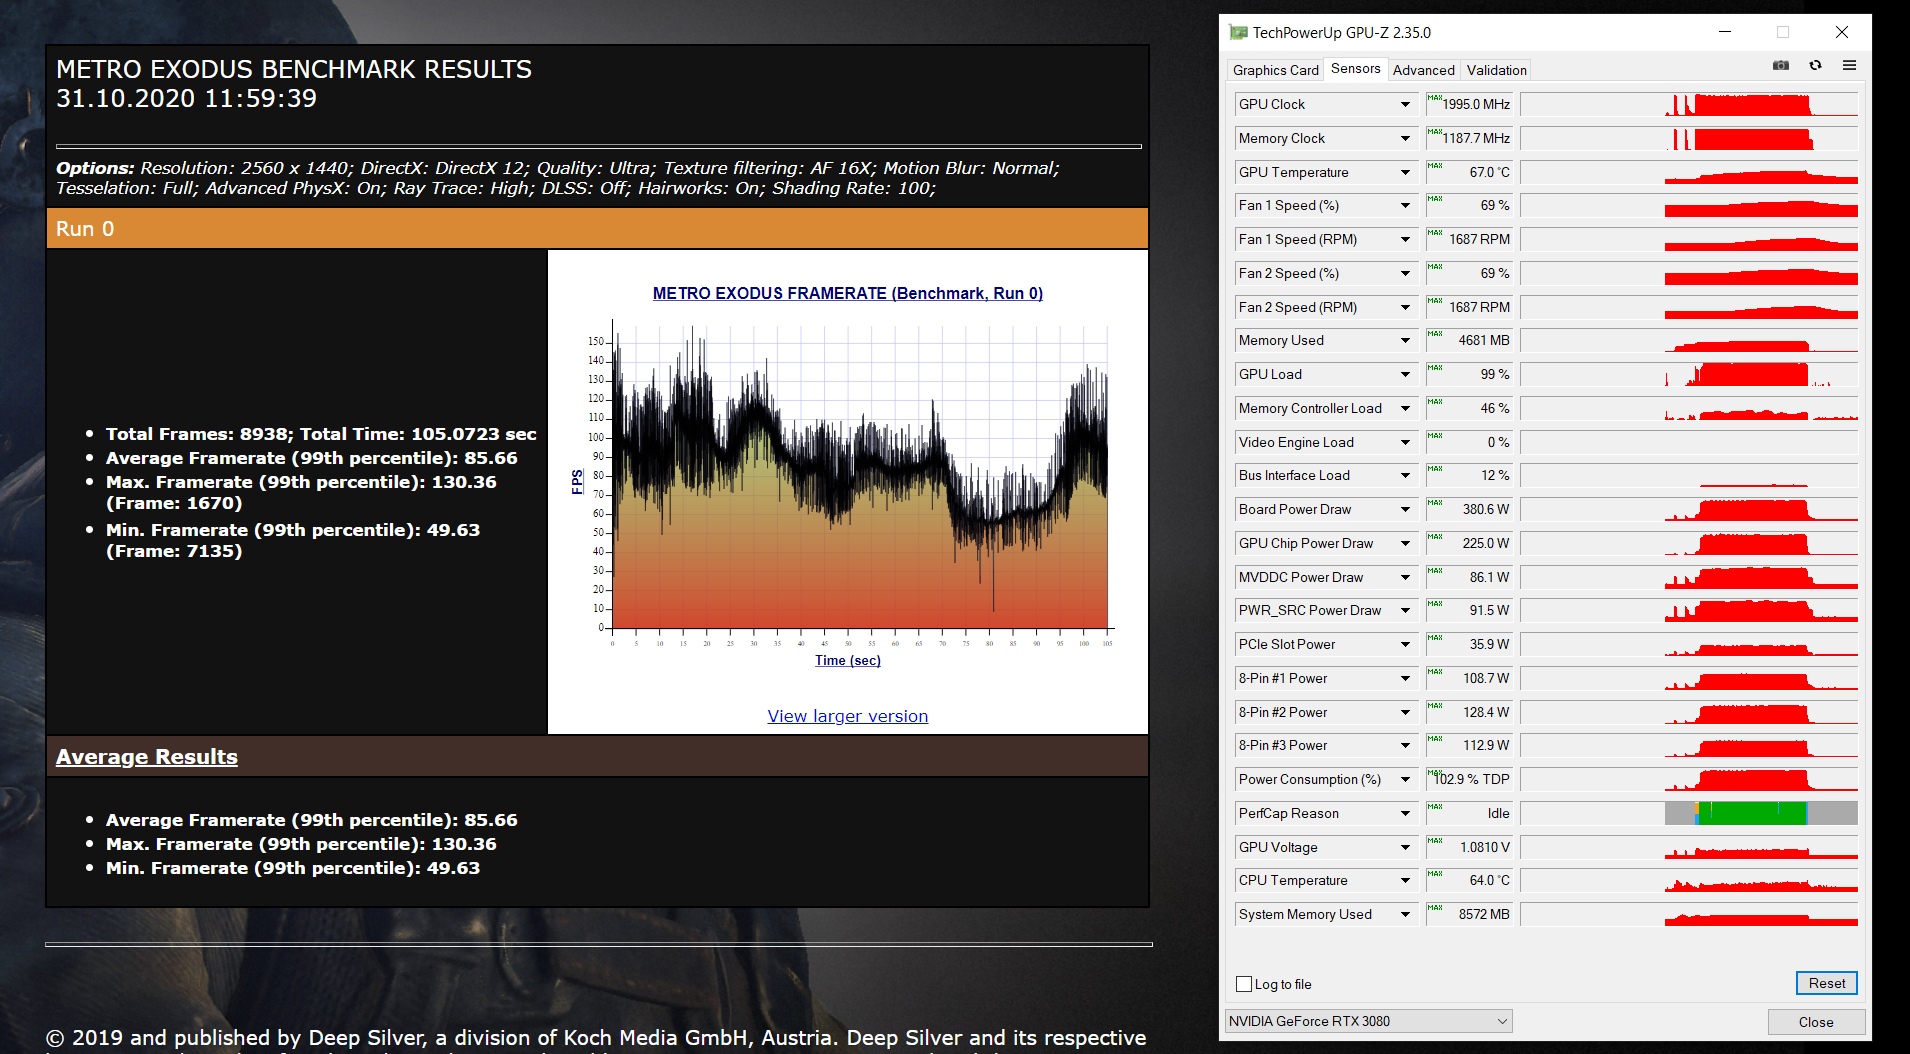Open the CPU Temperature sensor dropdown
The width and height of the screenshot is (1910, 1054).
click(x=1405, y=880)
